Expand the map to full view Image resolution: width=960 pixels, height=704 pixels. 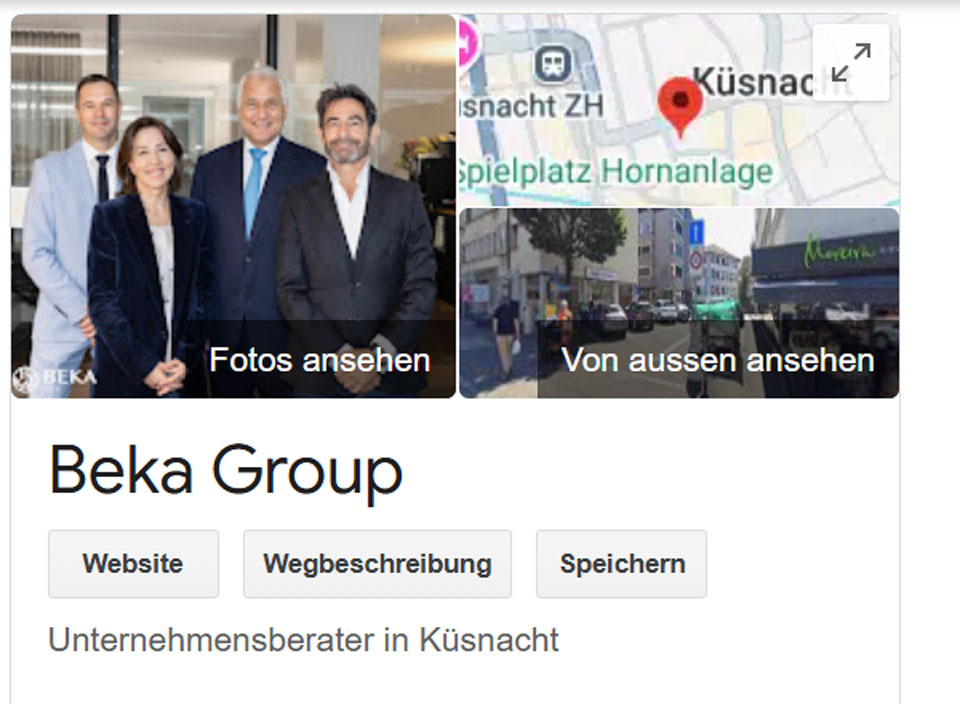(851, 62)
